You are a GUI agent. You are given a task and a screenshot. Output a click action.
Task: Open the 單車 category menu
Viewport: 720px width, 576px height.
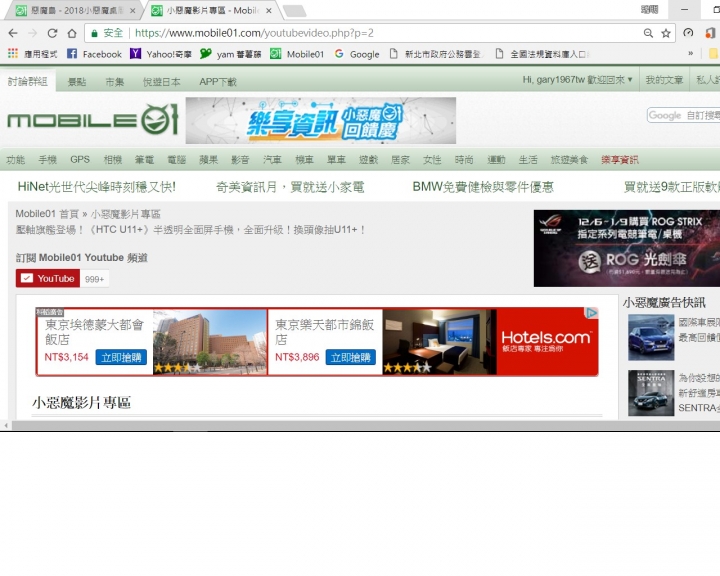click(x=336, y=159)
